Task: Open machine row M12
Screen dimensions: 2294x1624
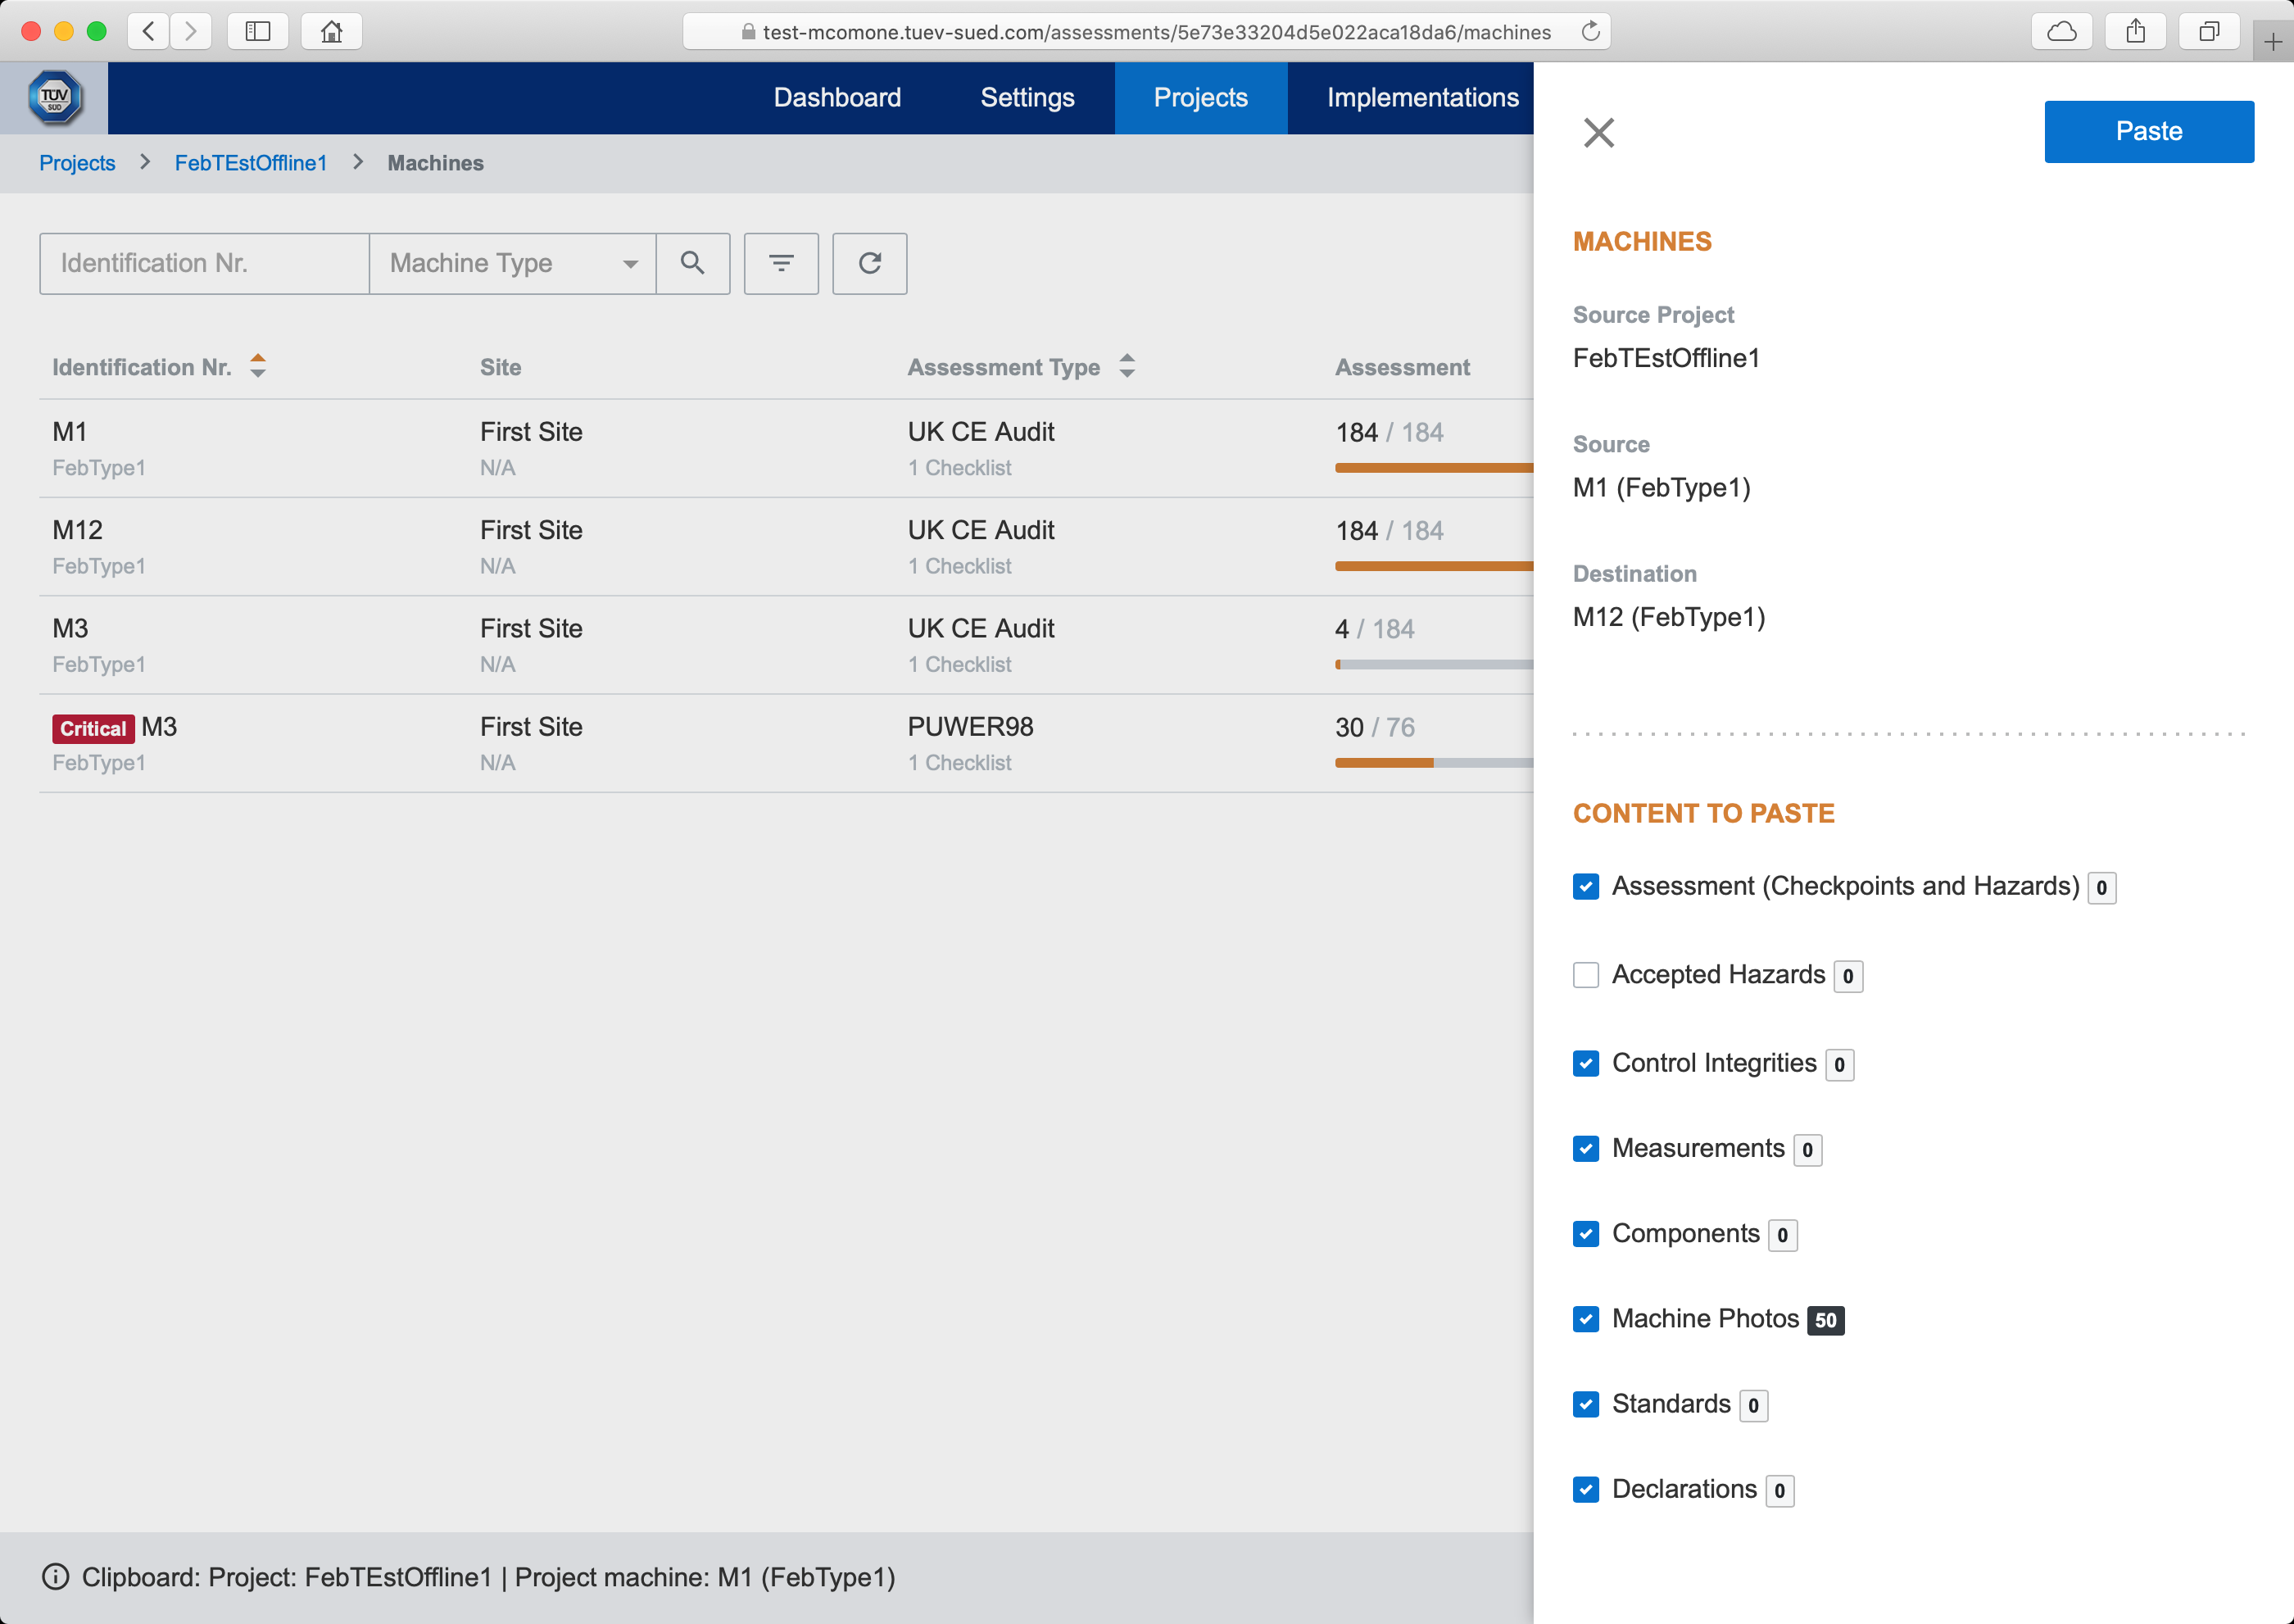Action: click(x=786, y=546)
